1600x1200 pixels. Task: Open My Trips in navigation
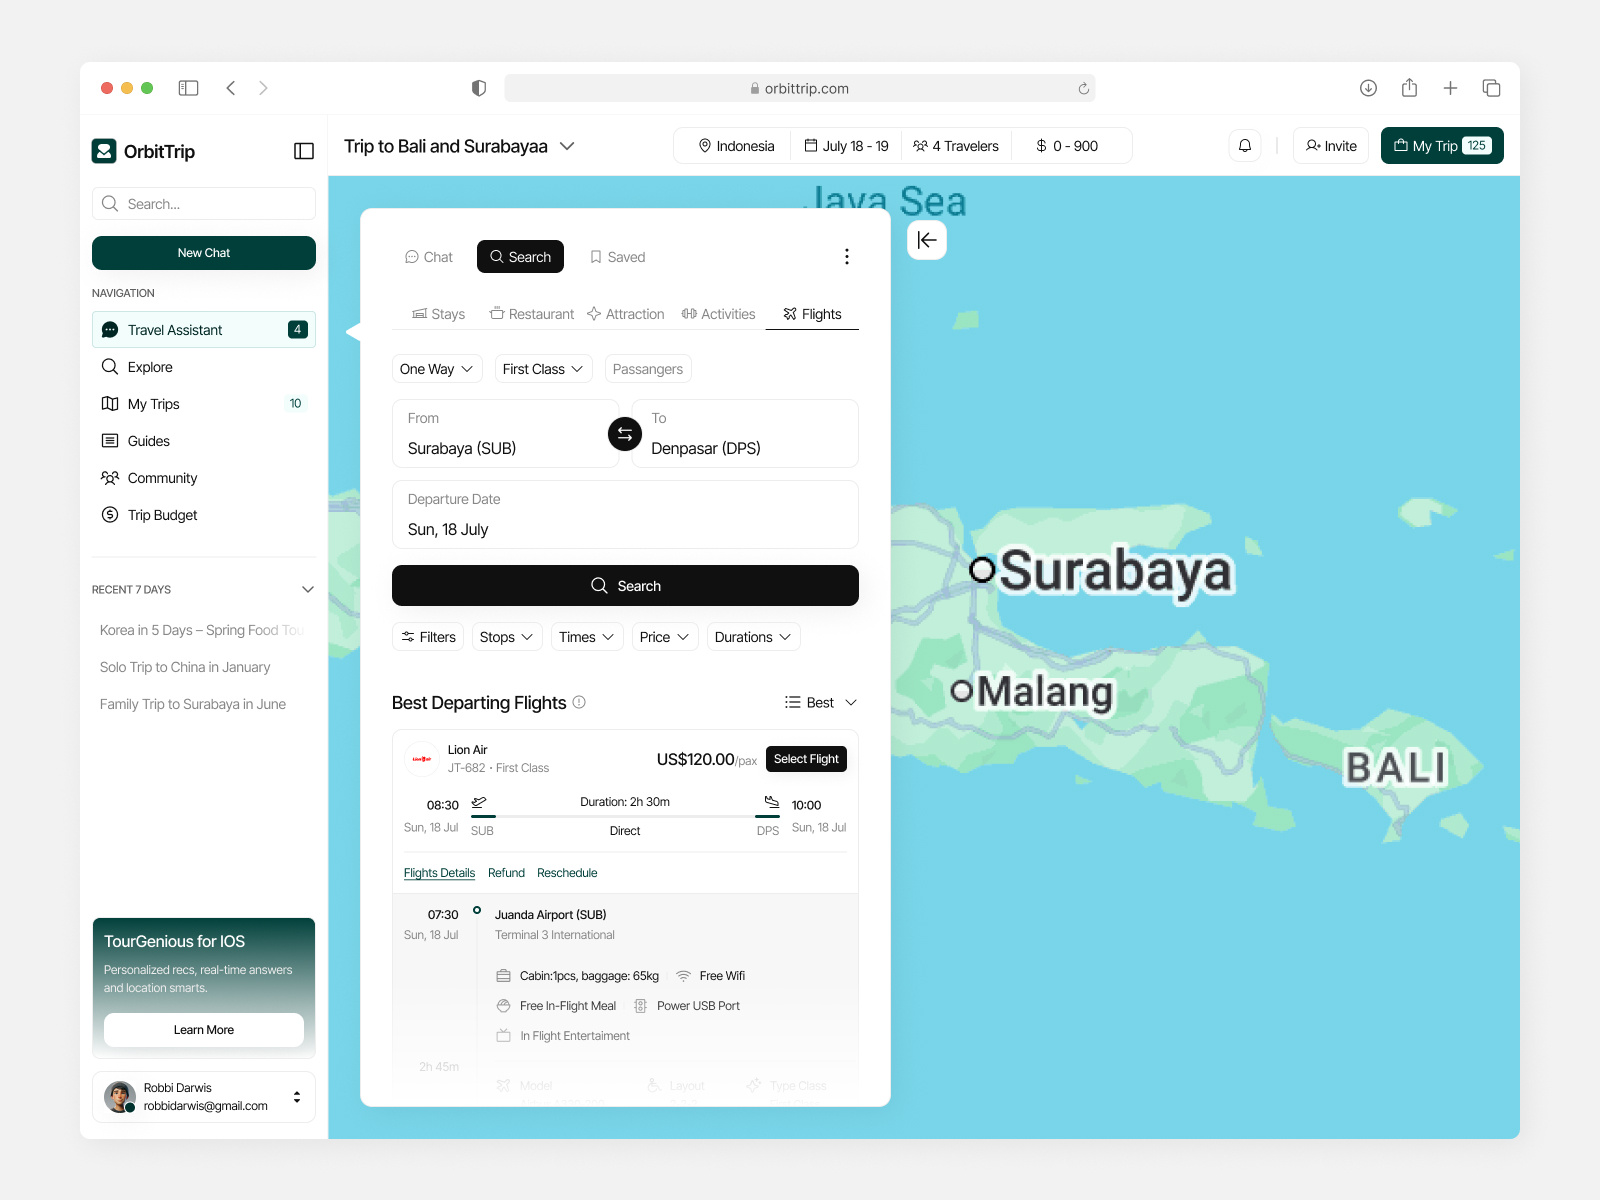[x=204, y=404]
